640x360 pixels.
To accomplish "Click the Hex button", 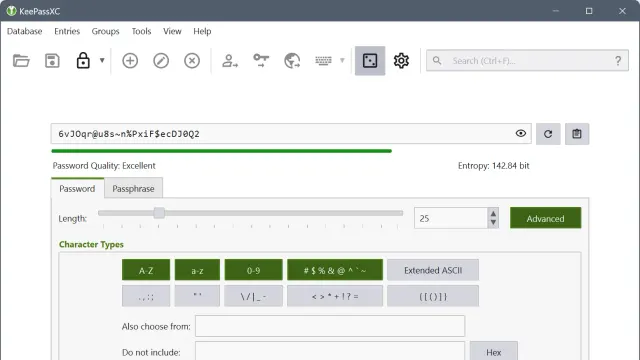I will pos(493,351).
